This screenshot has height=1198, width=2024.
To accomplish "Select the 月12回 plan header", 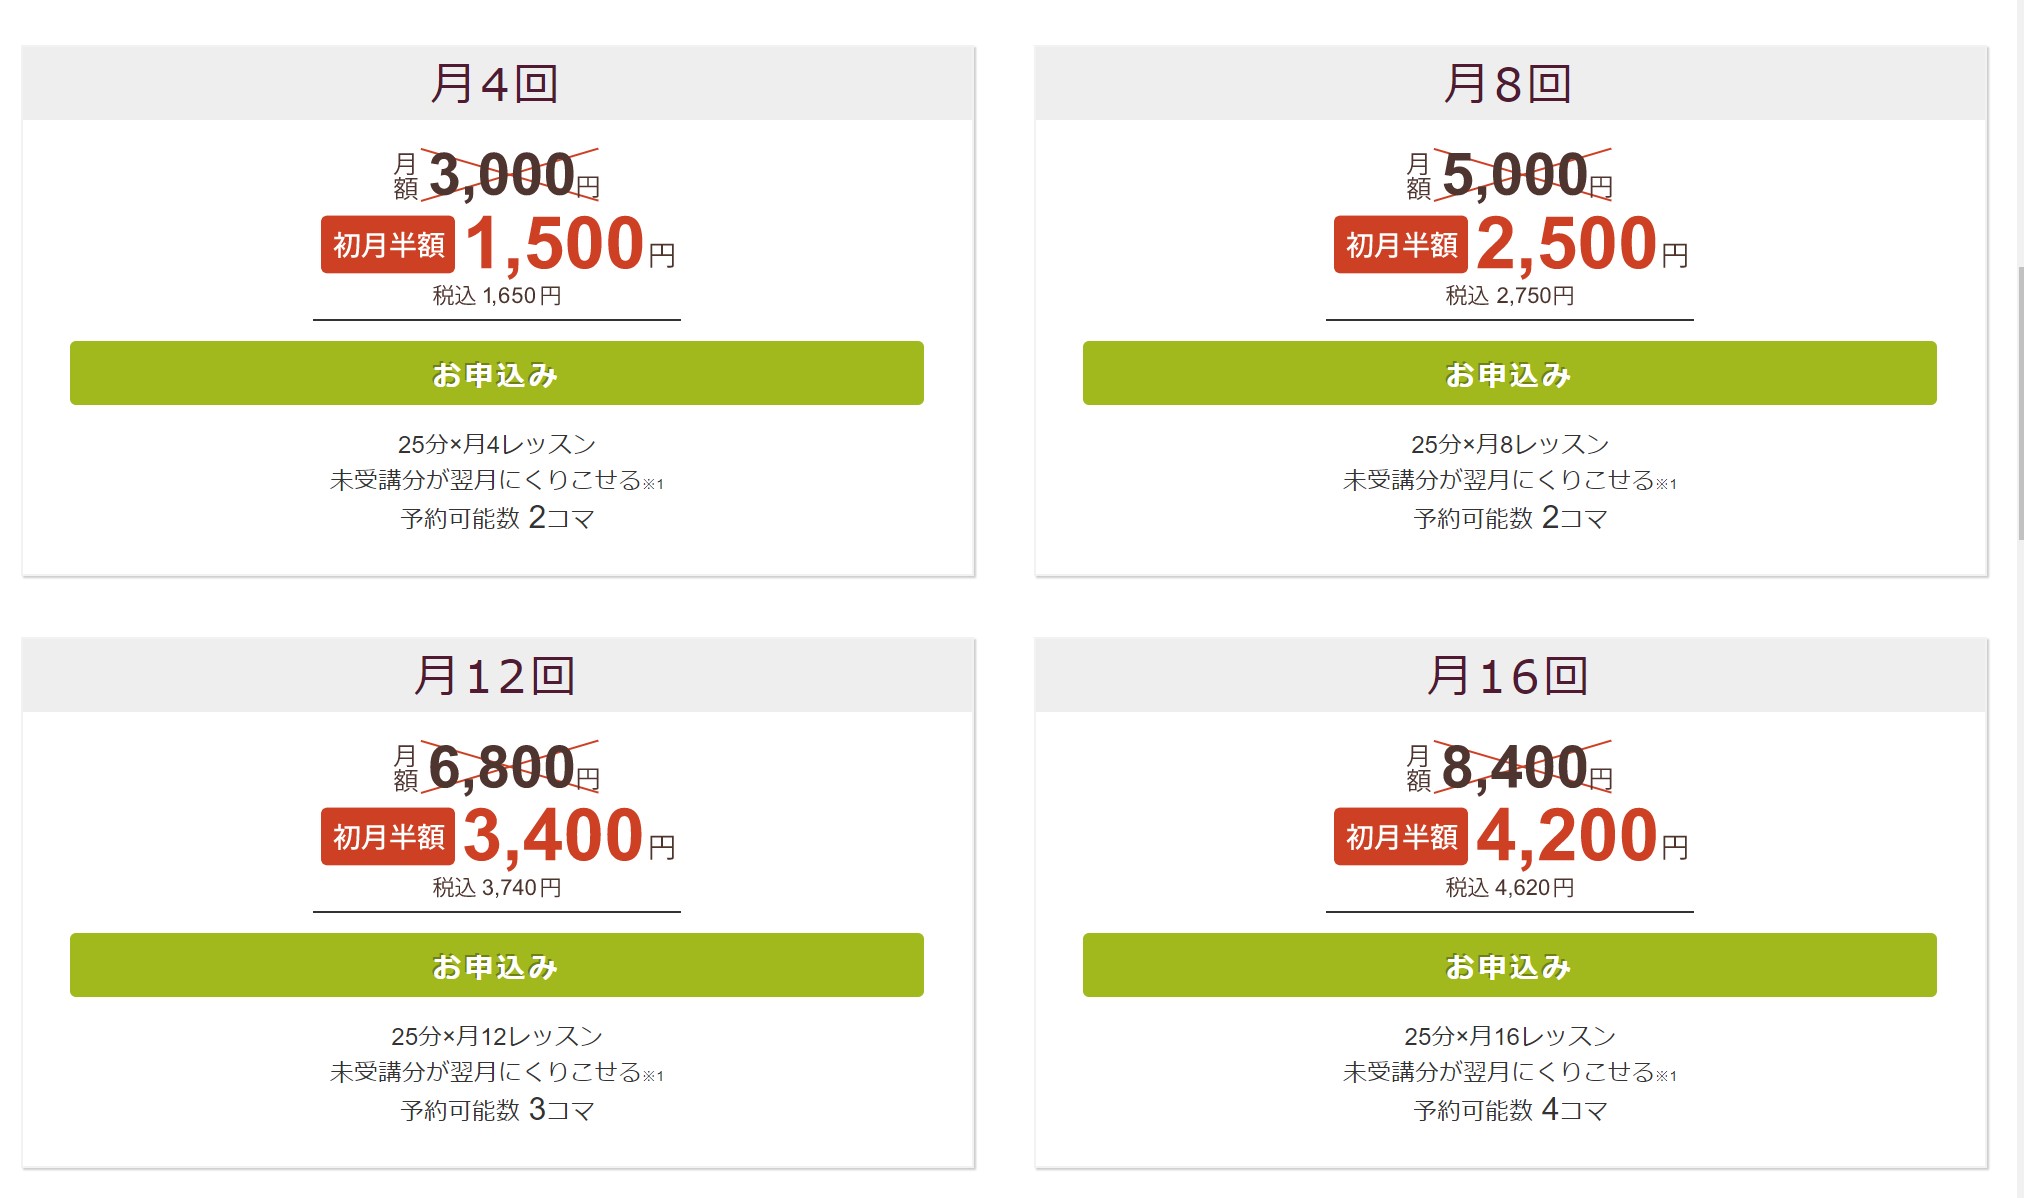I will pos(497,675).
